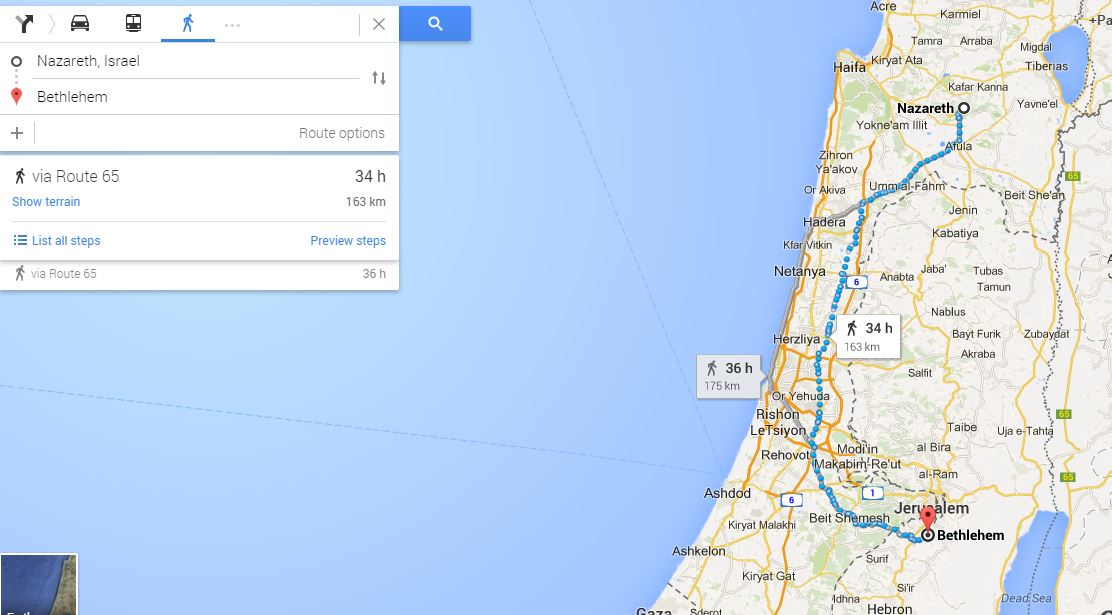This screenshot has width=1112, height=615.
Task: Swap origin and destination arrows
Action: coord(379,78)
